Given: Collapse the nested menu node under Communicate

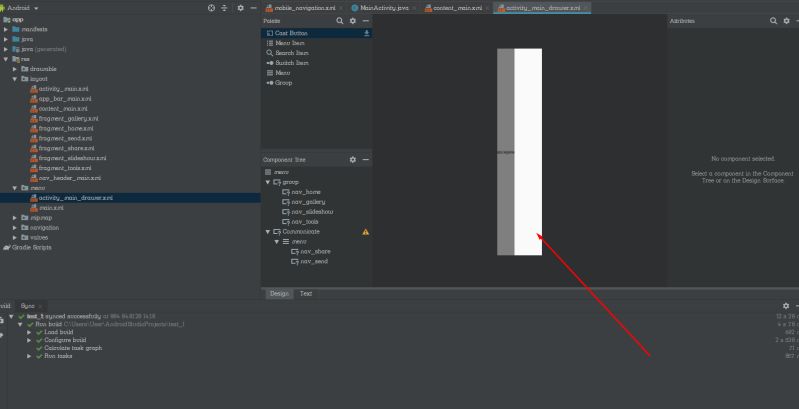Looking at the screenshot, I should [277, 241].
